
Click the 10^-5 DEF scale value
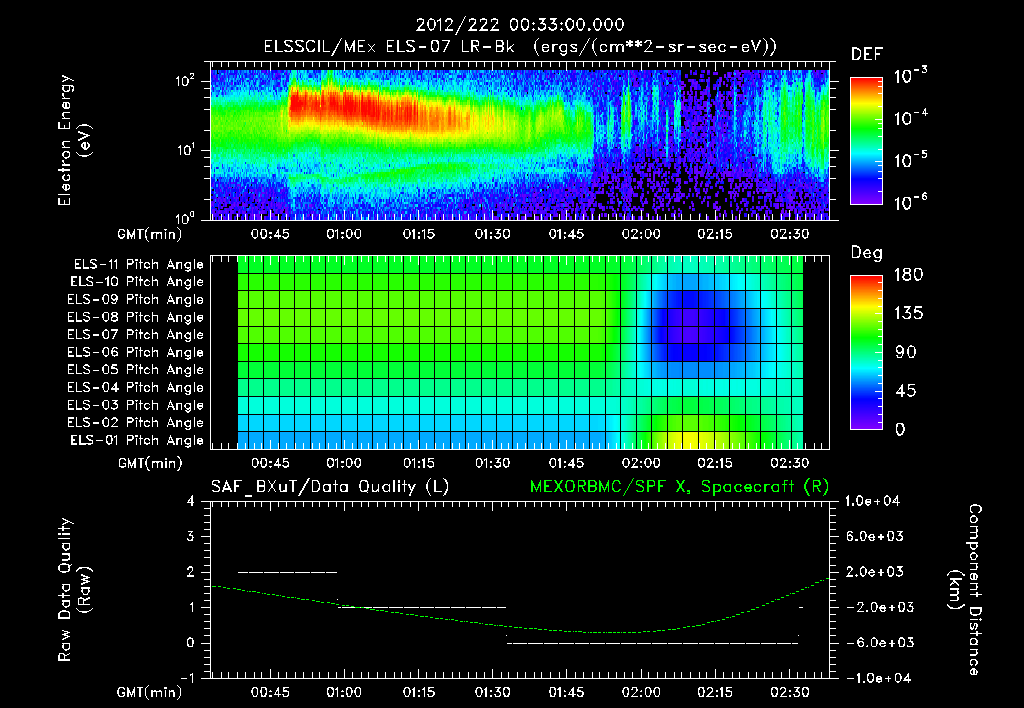[911, 159]
